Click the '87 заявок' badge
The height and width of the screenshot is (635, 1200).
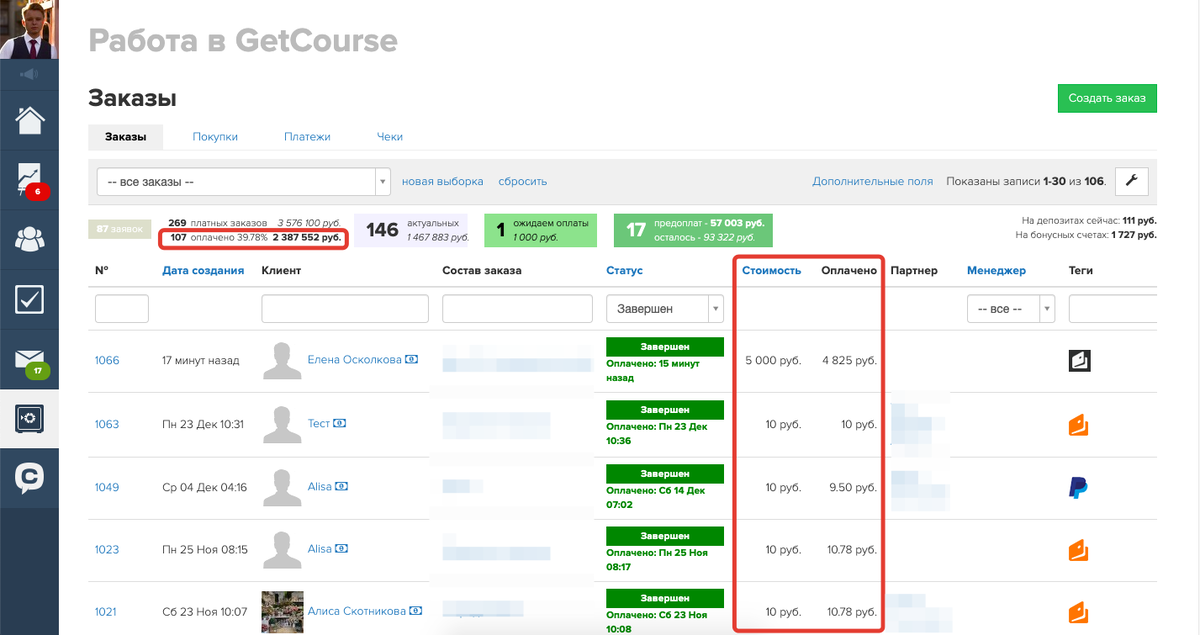click(x=118, y=229)
